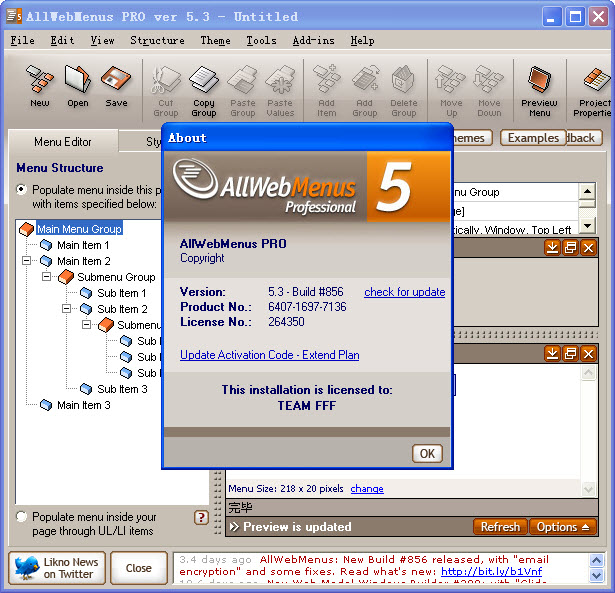Collapse the nested Submenu group node
Viewport: 615px width, 593px height.
click(x=86, y=324)
